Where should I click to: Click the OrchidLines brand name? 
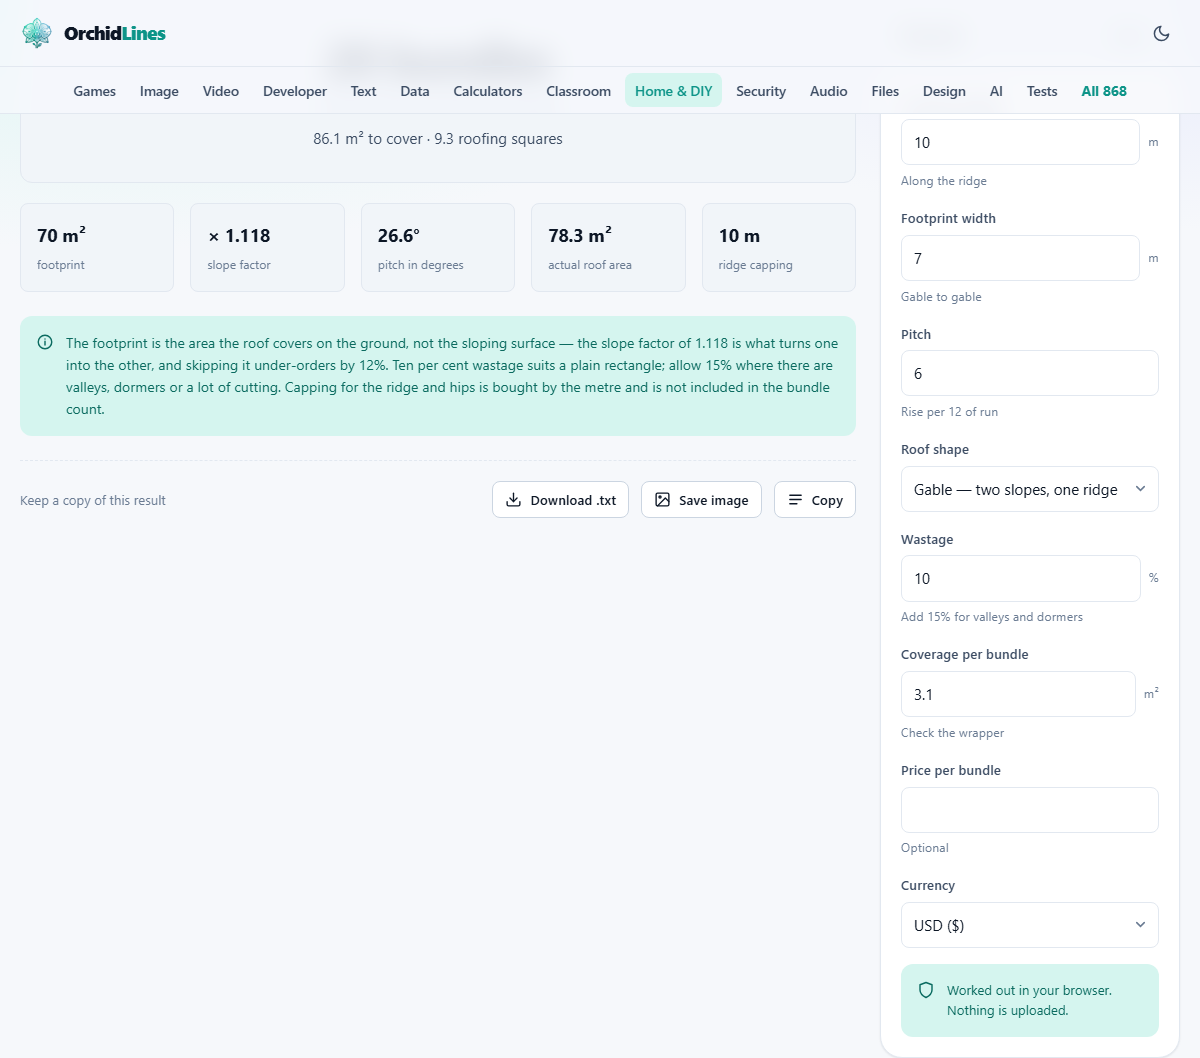pyautogui.click(x=115, y=33)
